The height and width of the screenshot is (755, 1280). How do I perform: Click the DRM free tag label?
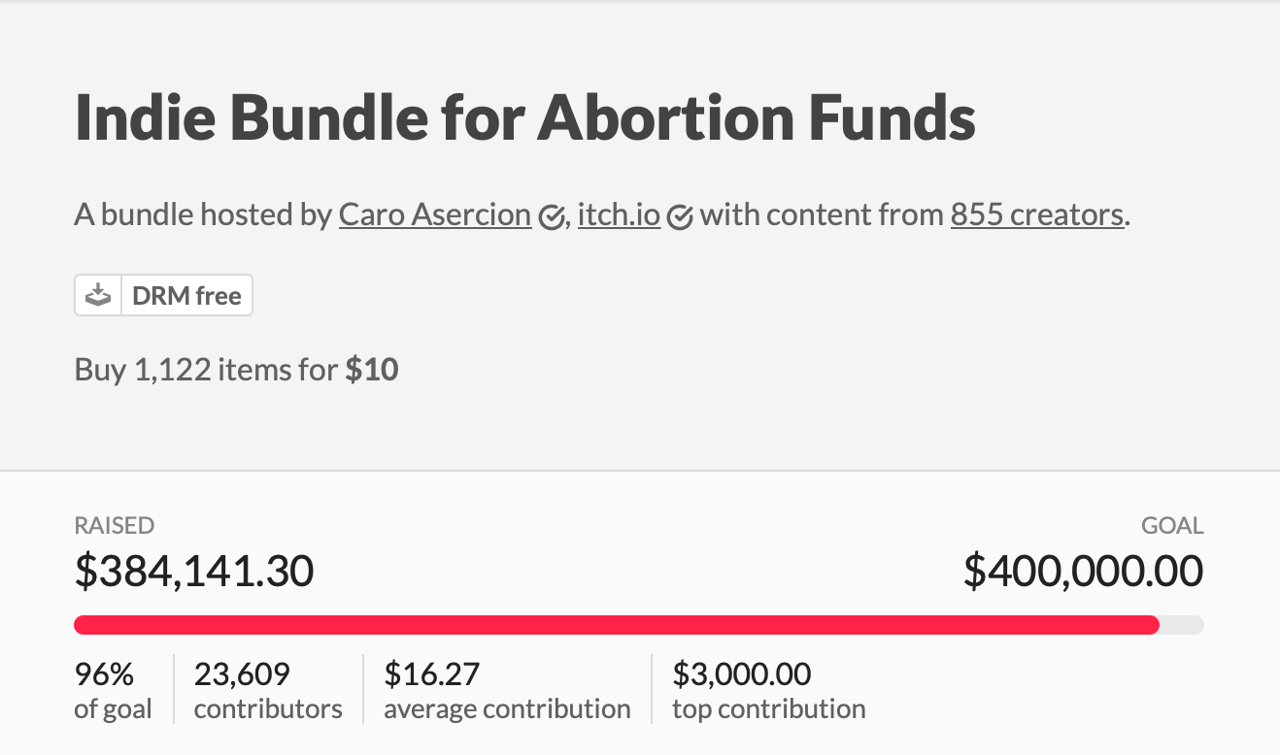(186, 294)
